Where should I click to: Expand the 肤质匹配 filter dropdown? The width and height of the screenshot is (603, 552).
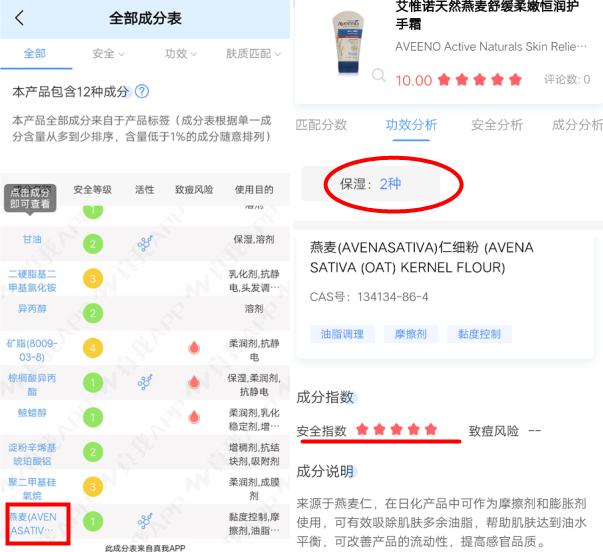click(x=253, y=53)
